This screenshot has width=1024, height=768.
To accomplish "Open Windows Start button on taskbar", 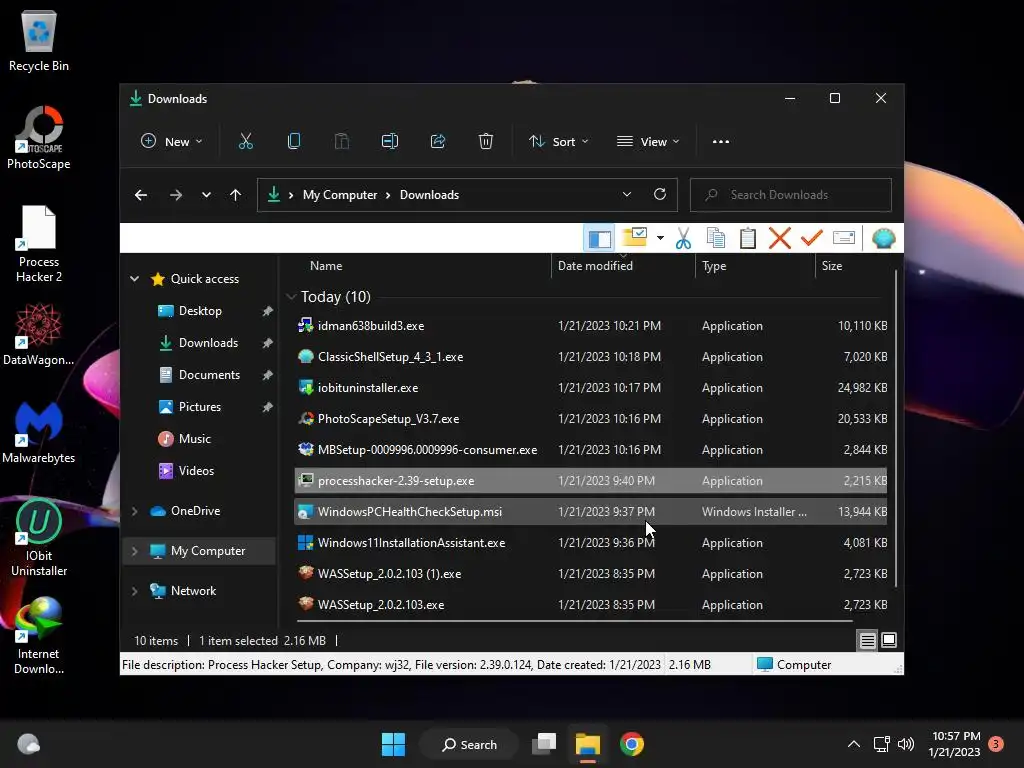I will [393, 744].
